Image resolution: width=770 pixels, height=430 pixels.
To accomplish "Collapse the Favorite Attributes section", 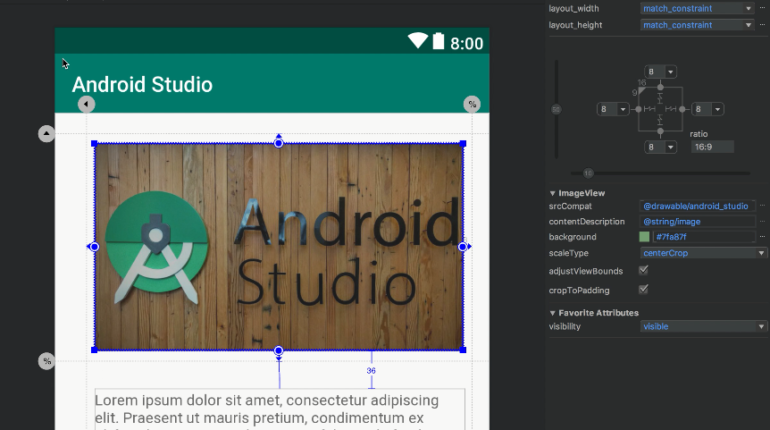I will coord(552,313).
